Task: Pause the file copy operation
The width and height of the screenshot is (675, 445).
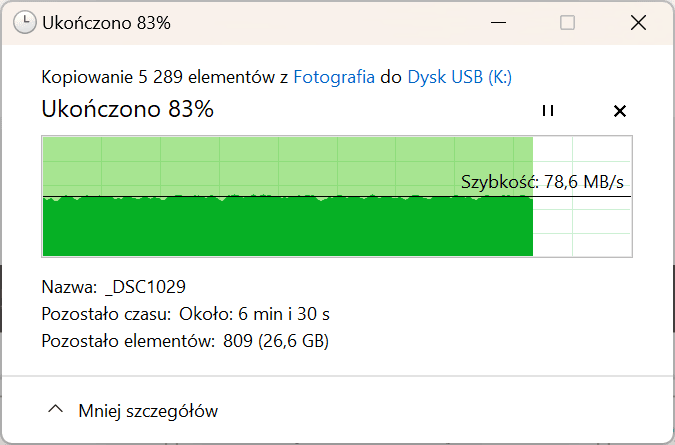Action: tap(548, 111)
